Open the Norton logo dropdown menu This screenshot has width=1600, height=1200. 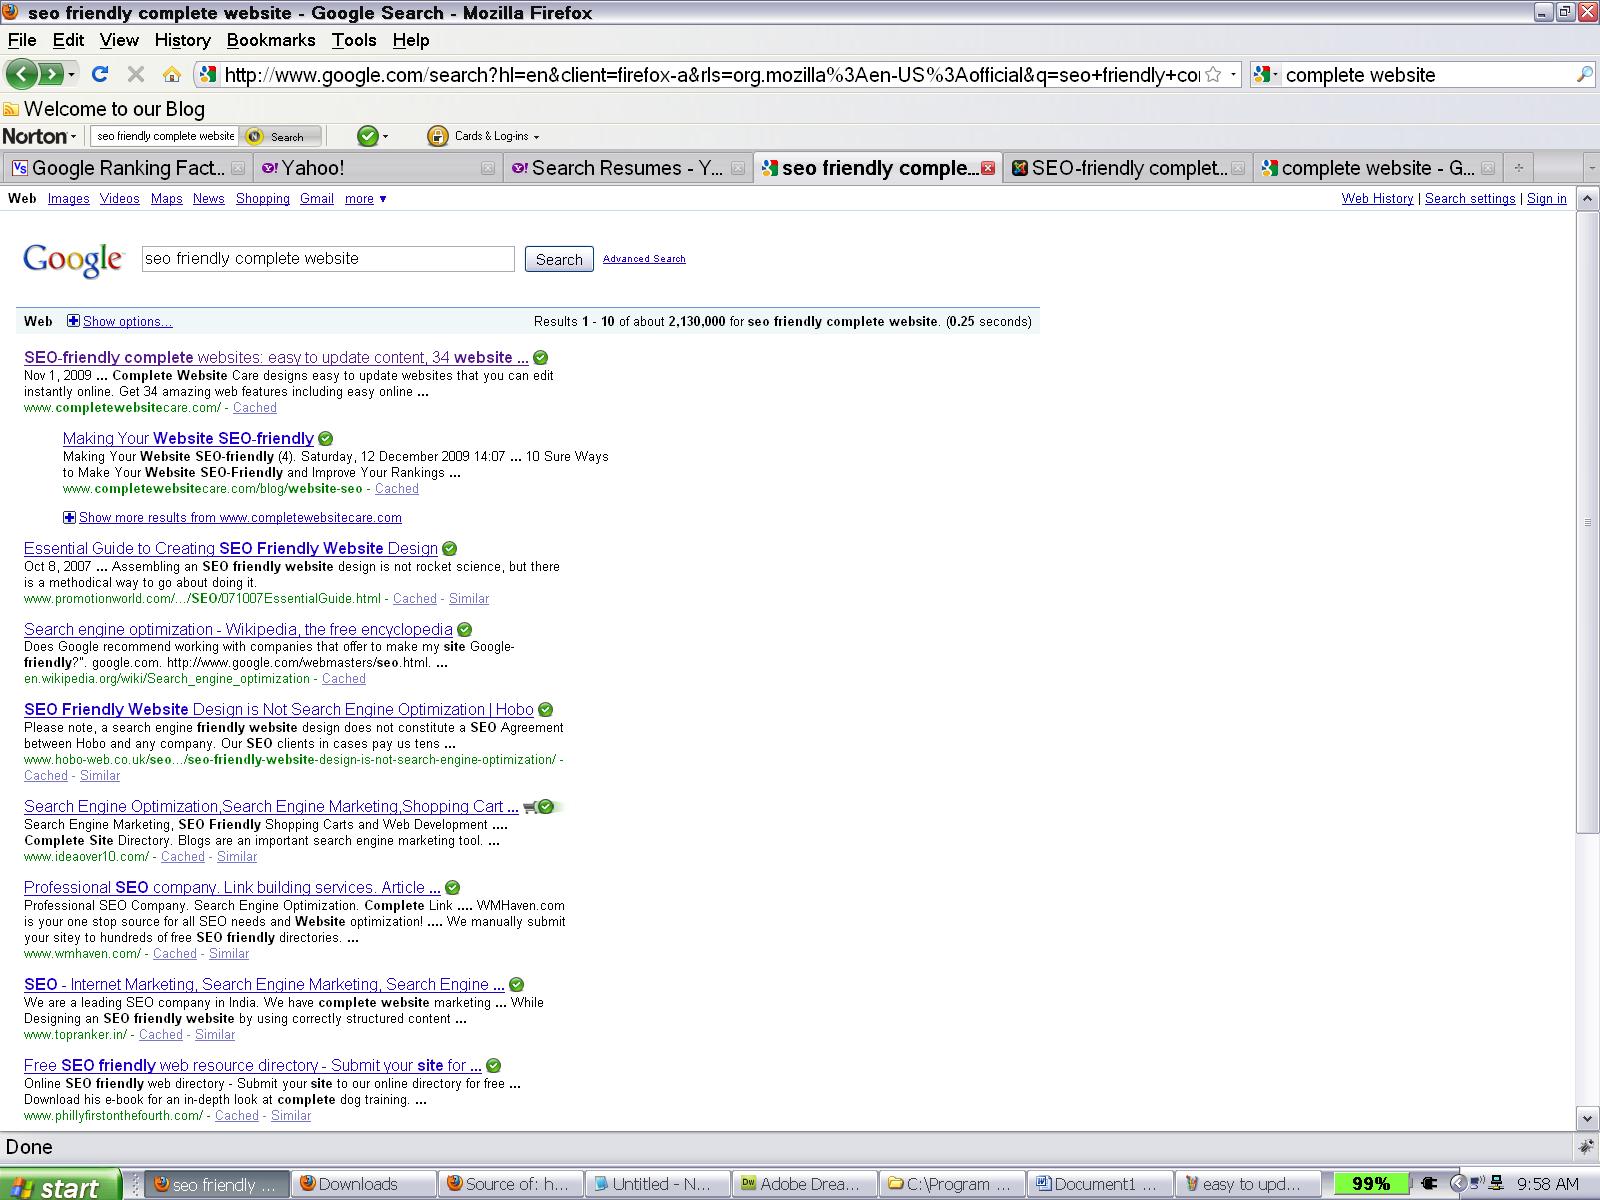click(39, 136)
